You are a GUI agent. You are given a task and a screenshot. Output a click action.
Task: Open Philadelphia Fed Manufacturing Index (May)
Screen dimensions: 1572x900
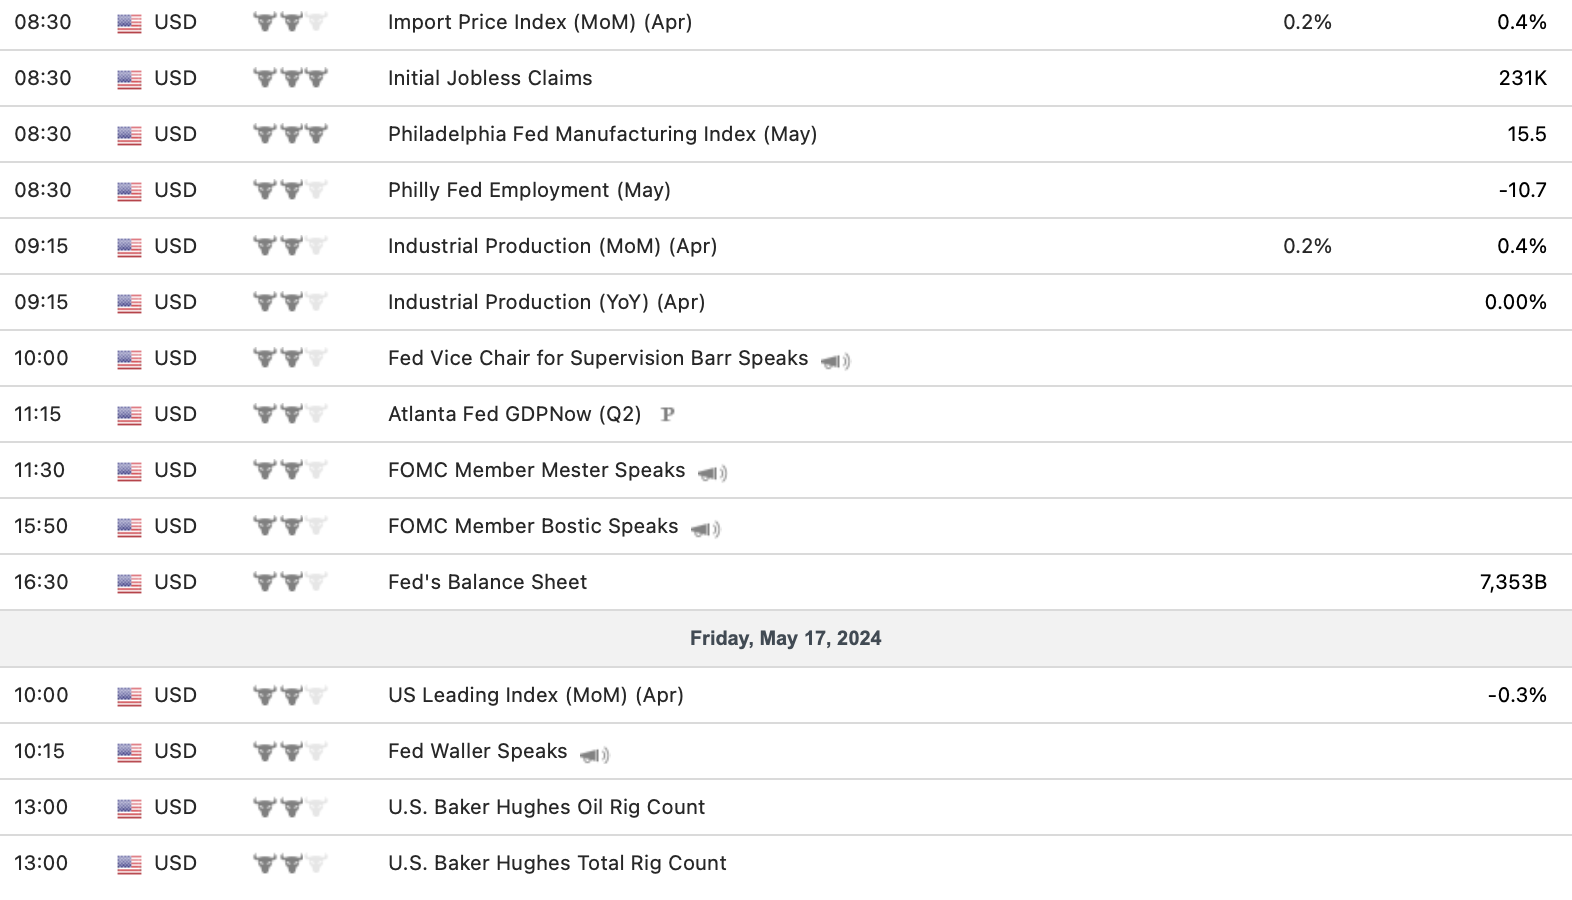tap(602, 134)
